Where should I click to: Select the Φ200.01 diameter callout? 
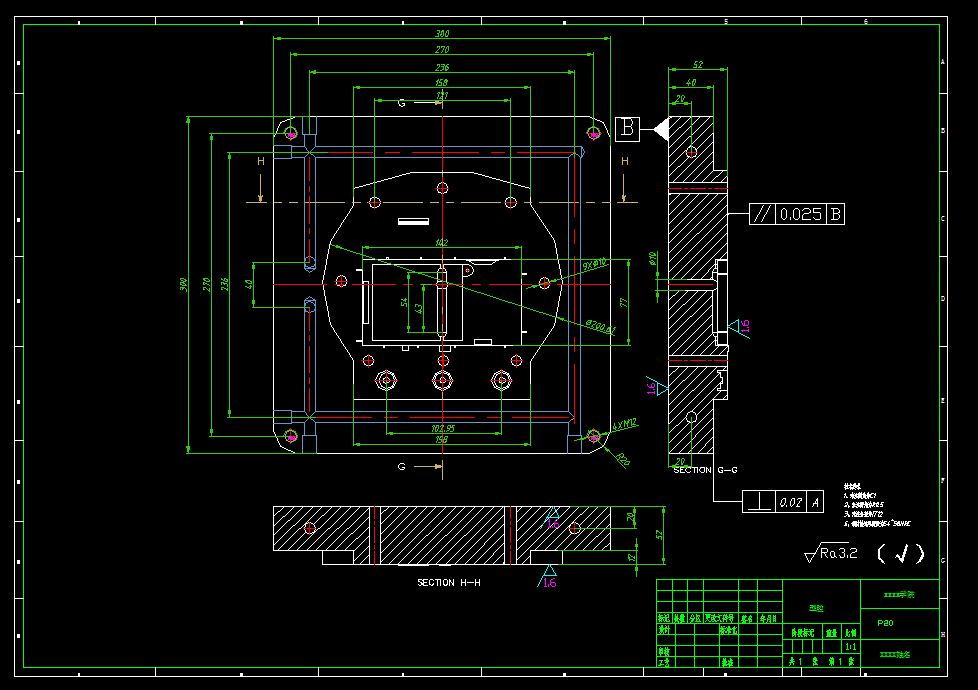pos(600,326)
